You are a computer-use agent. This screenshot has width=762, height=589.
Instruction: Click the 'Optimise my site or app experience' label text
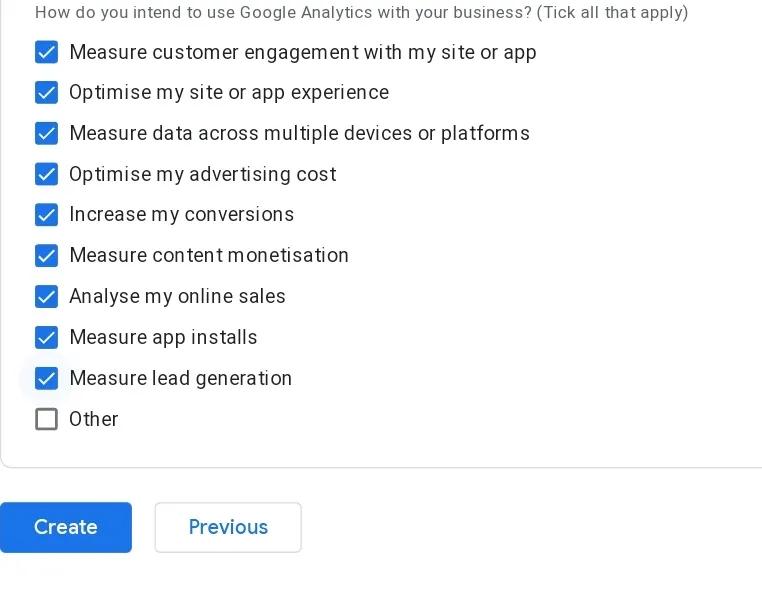tap(228, 93)
